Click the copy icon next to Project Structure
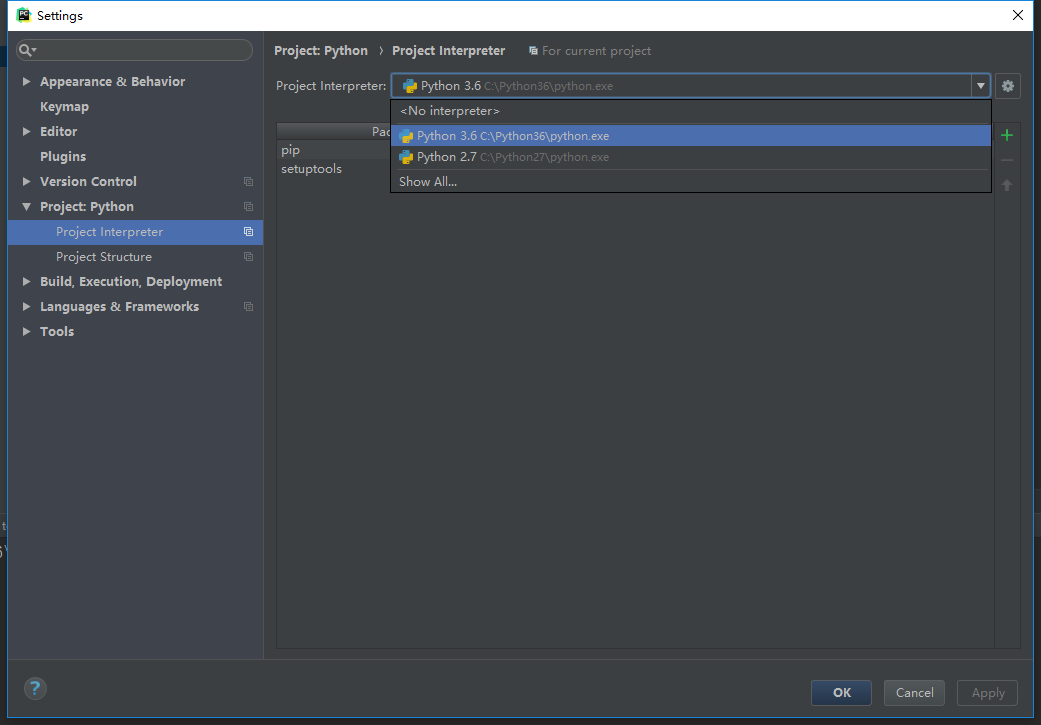The width and height of the screenshot is (1041, 725). click(248, 257)
